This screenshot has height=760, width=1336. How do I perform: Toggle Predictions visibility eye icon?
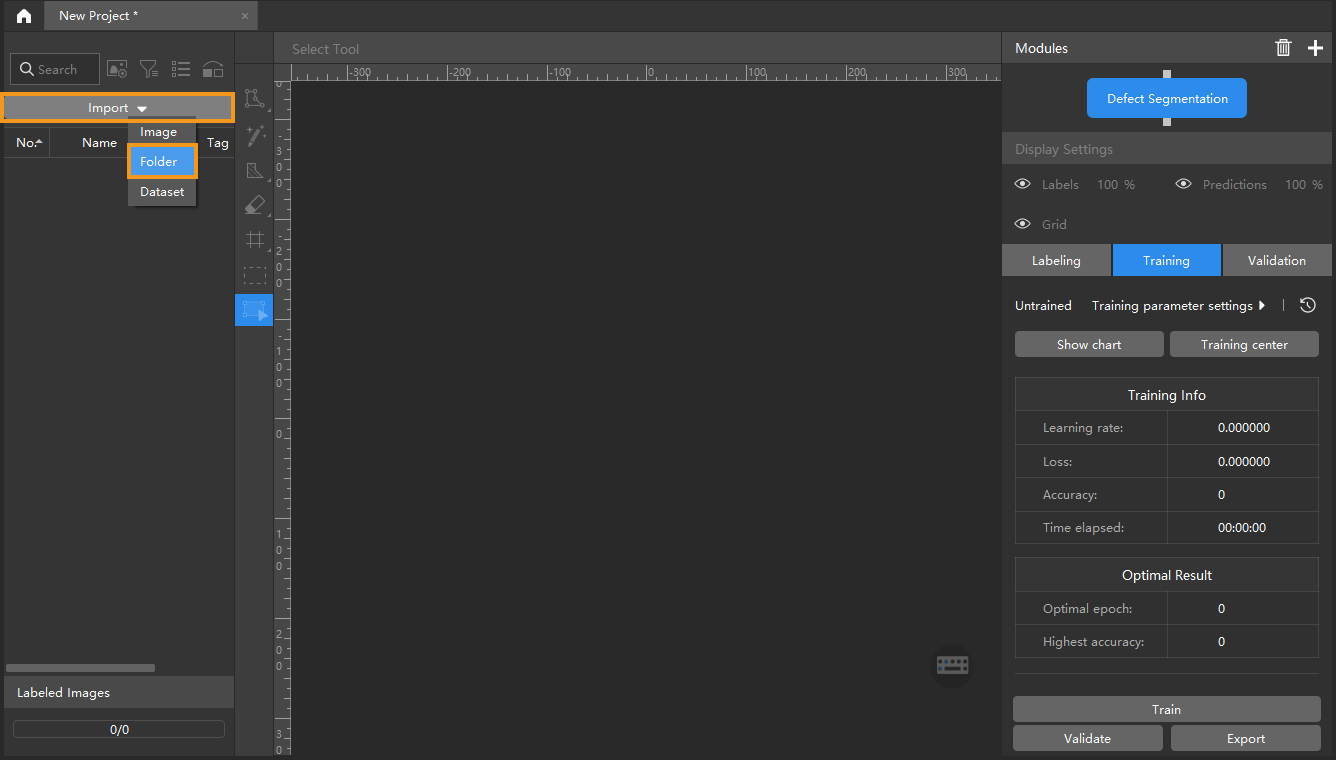1183,184
